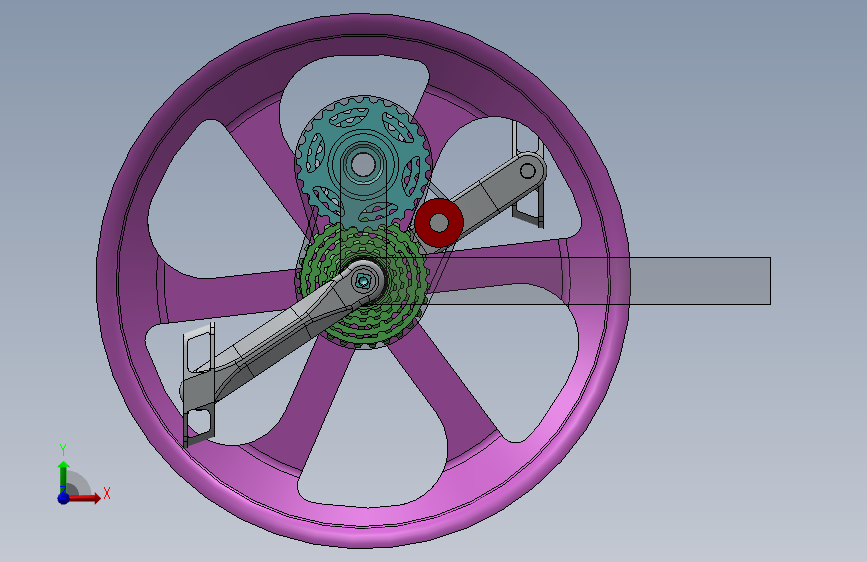The height and width of the screenshot is (562, 867).
Task: Click the blue Z axis ball of the triad
Action: pos(64,498)
